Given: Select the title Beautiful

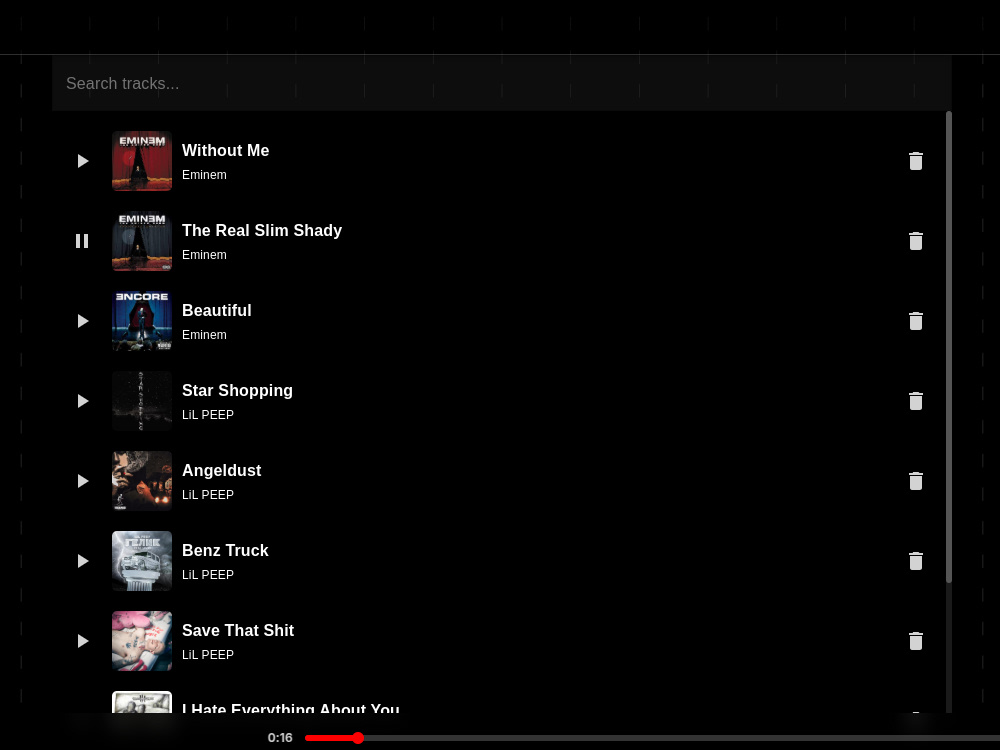Looking at the screenshot, I should pos(217,311).
